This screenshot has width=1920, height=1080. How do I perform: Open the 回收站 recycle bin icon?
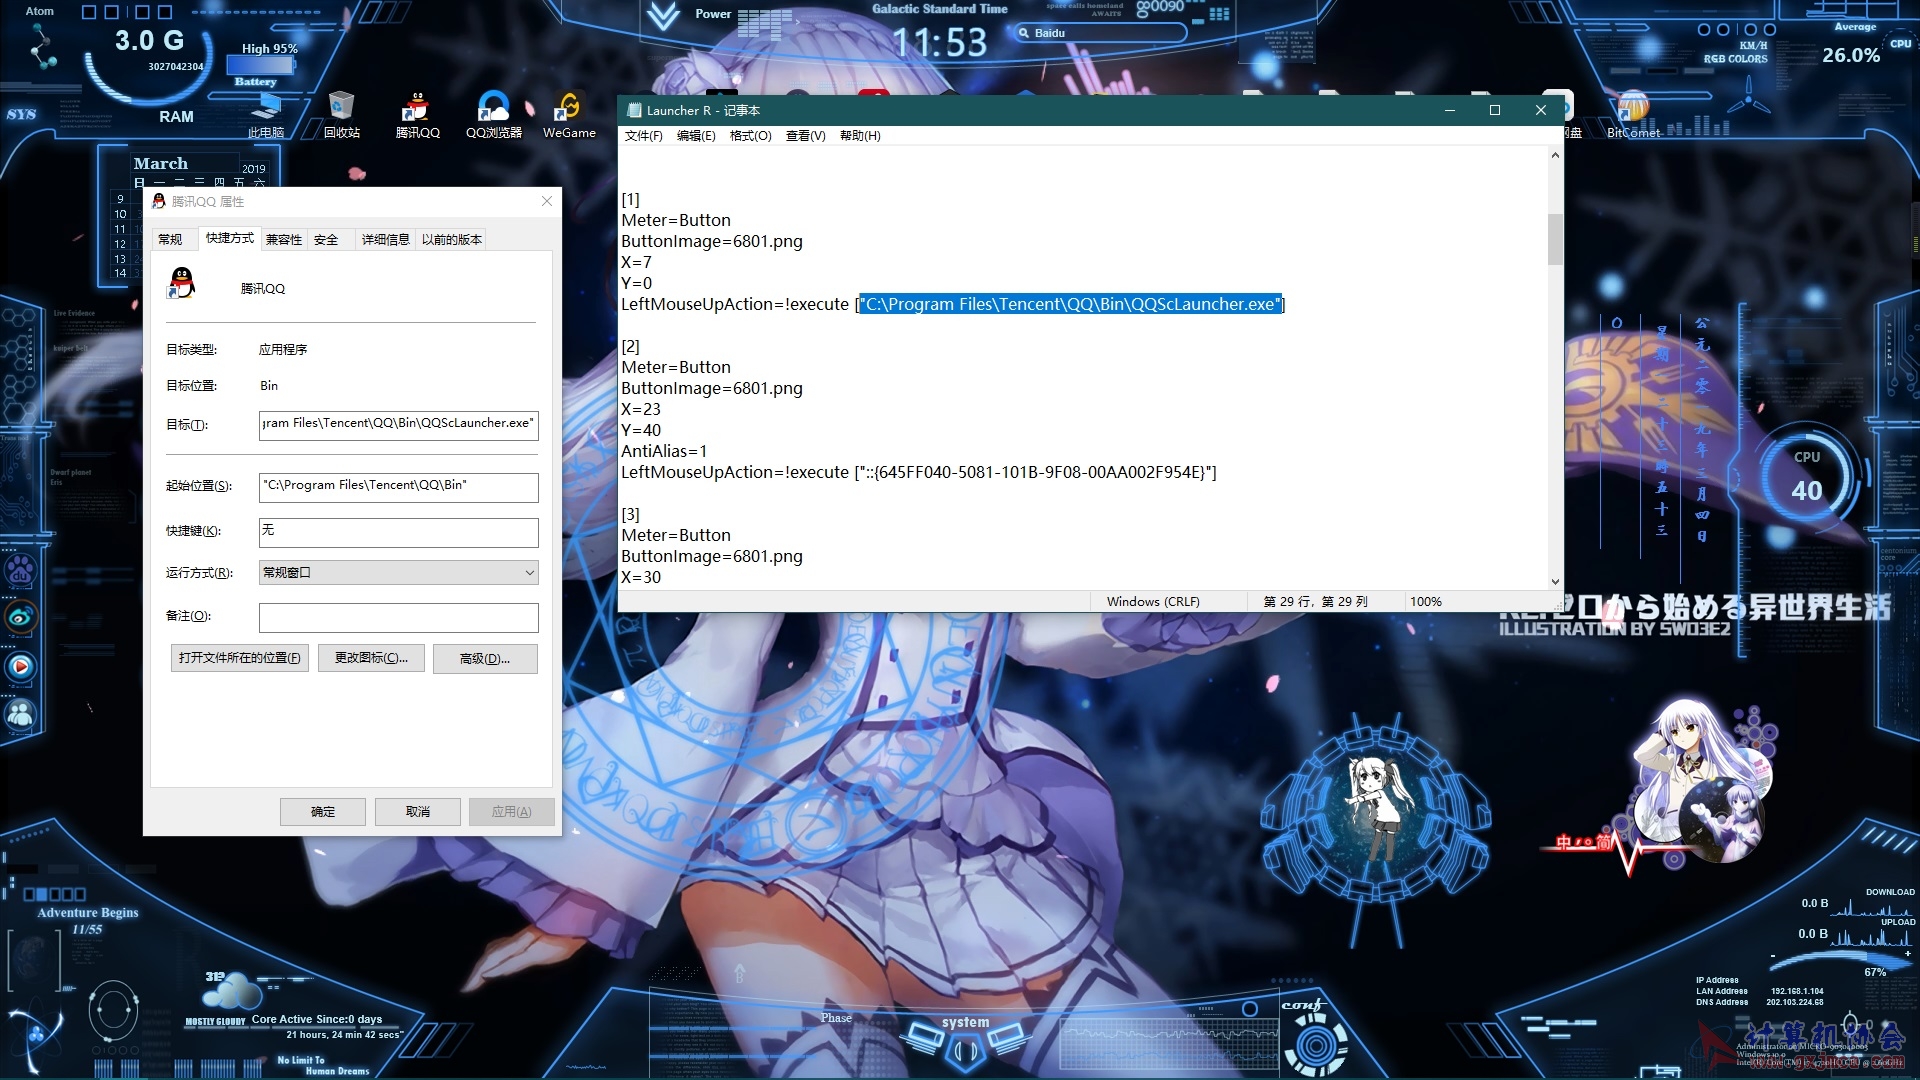point(341,113)
